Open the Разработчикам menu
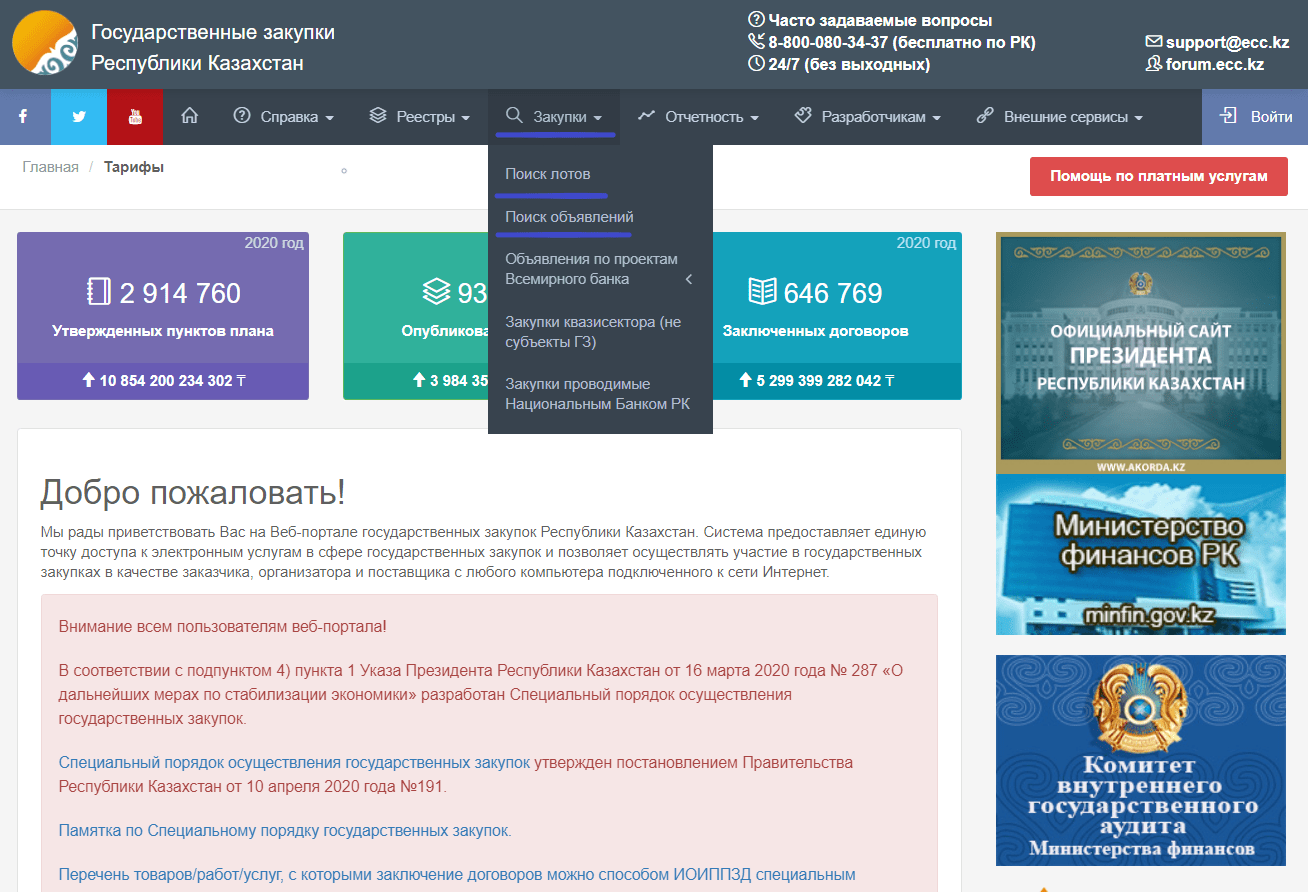The image size is (1308, 892). [867, 117]
